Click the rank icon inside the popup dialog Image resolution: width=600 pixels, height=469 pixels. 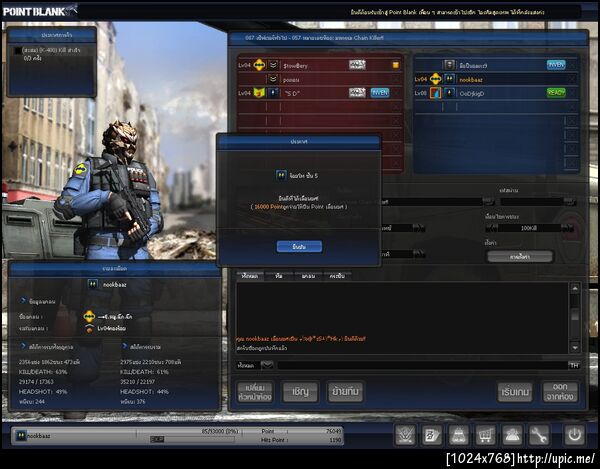[282, 176]
